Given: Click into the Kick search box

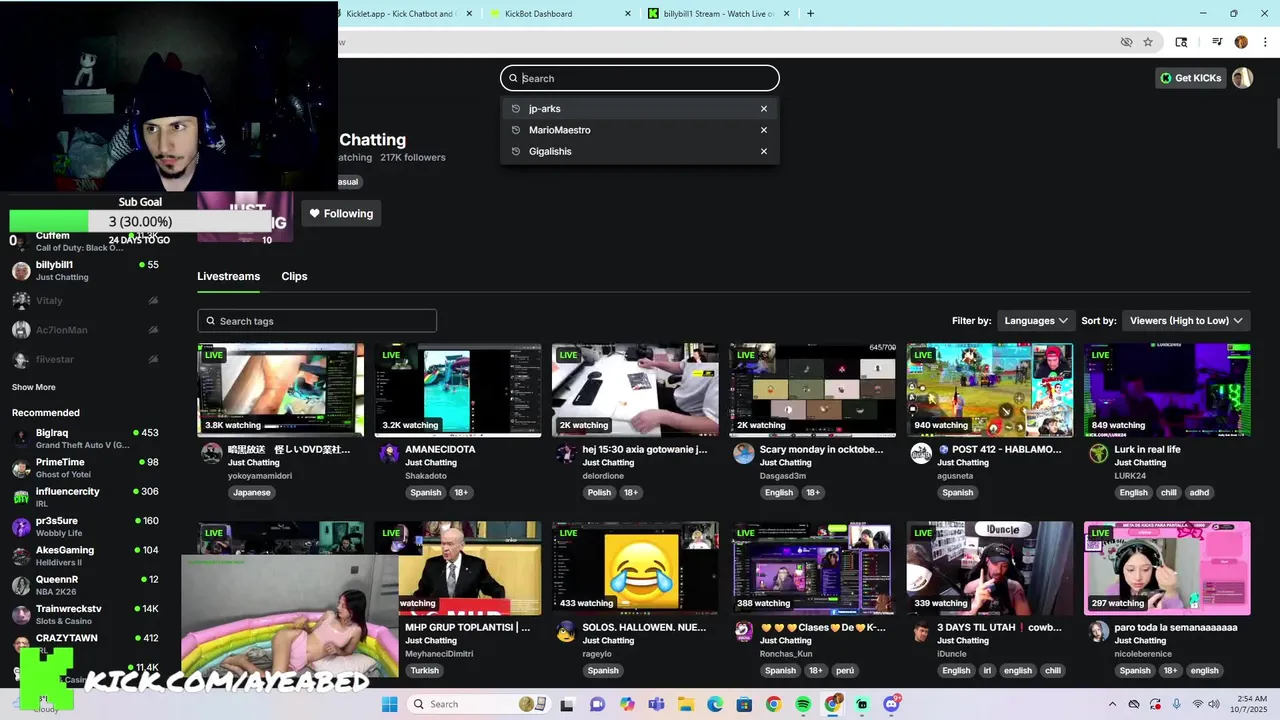Looking at the screenshot, I should [x=640, y=78].
